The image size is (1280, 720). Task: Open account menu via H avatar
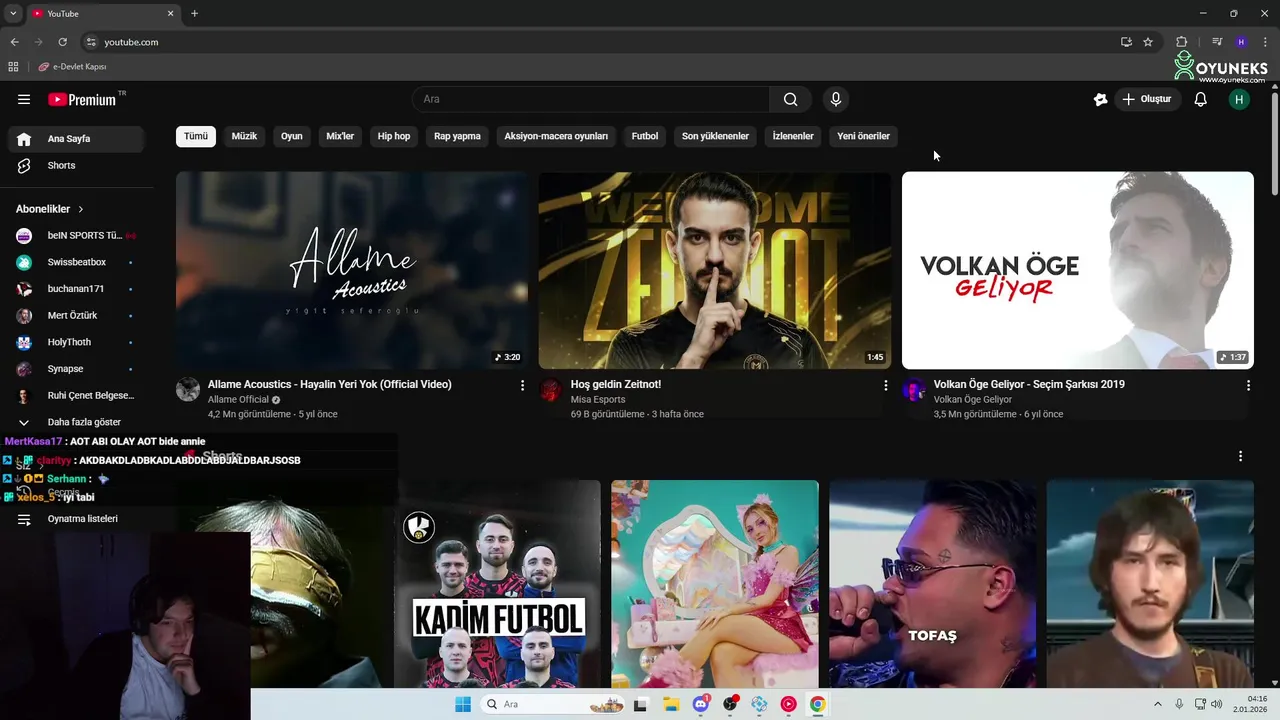point(1239,99)
